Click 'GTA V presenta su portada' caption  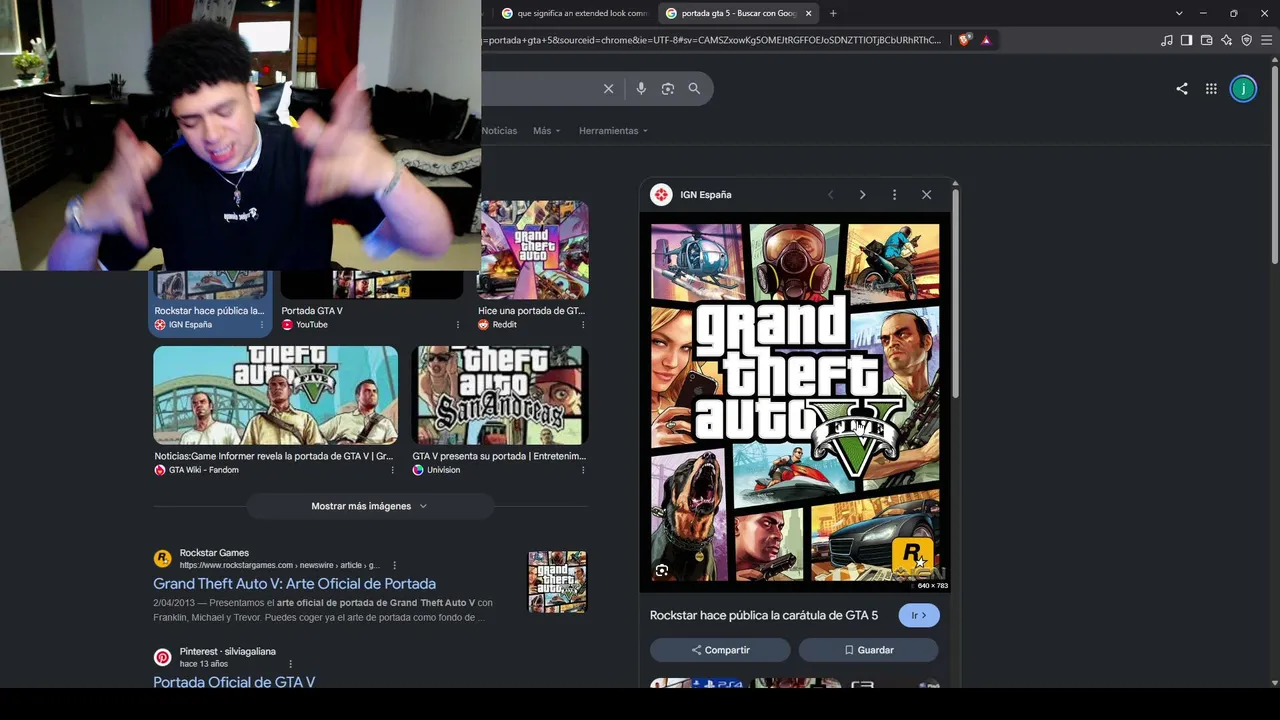tap(499, 456)
